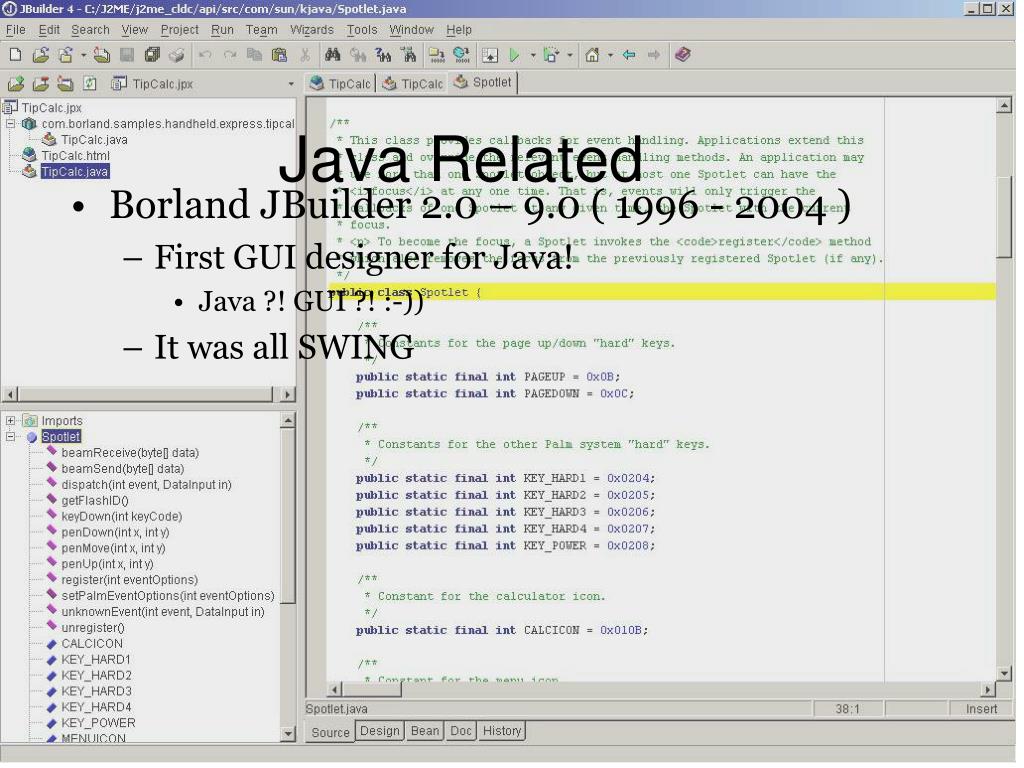Click the Debug project toolbar icon
1024x768 pixels.
click(x=551, y=56)
